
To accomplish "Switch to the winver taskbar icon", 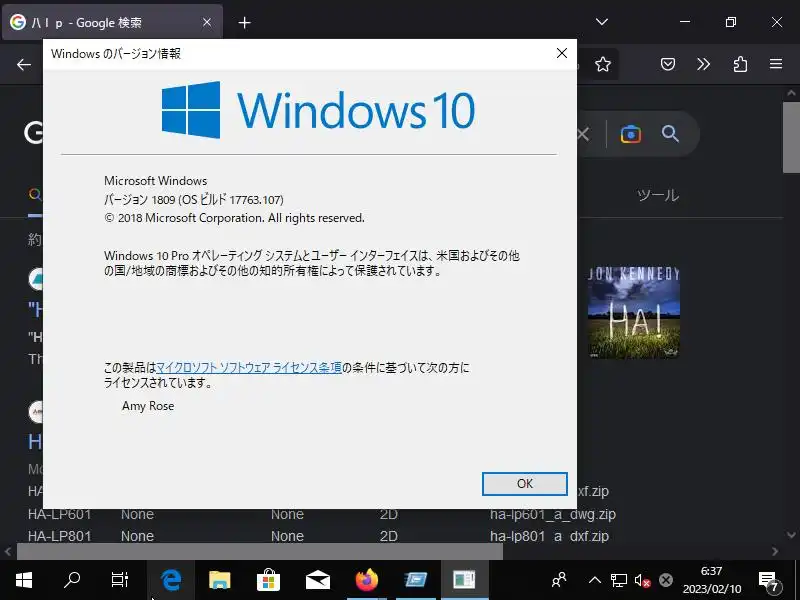I will 464,580.
